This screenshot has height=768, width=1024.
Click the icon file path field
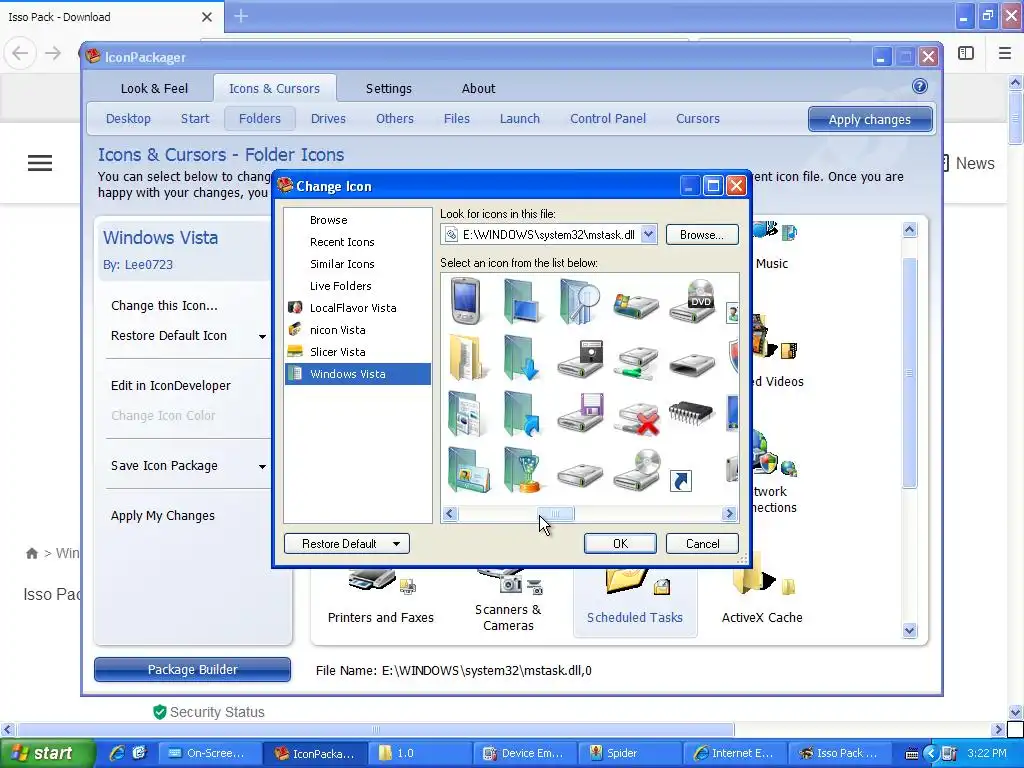coord(549,234)
